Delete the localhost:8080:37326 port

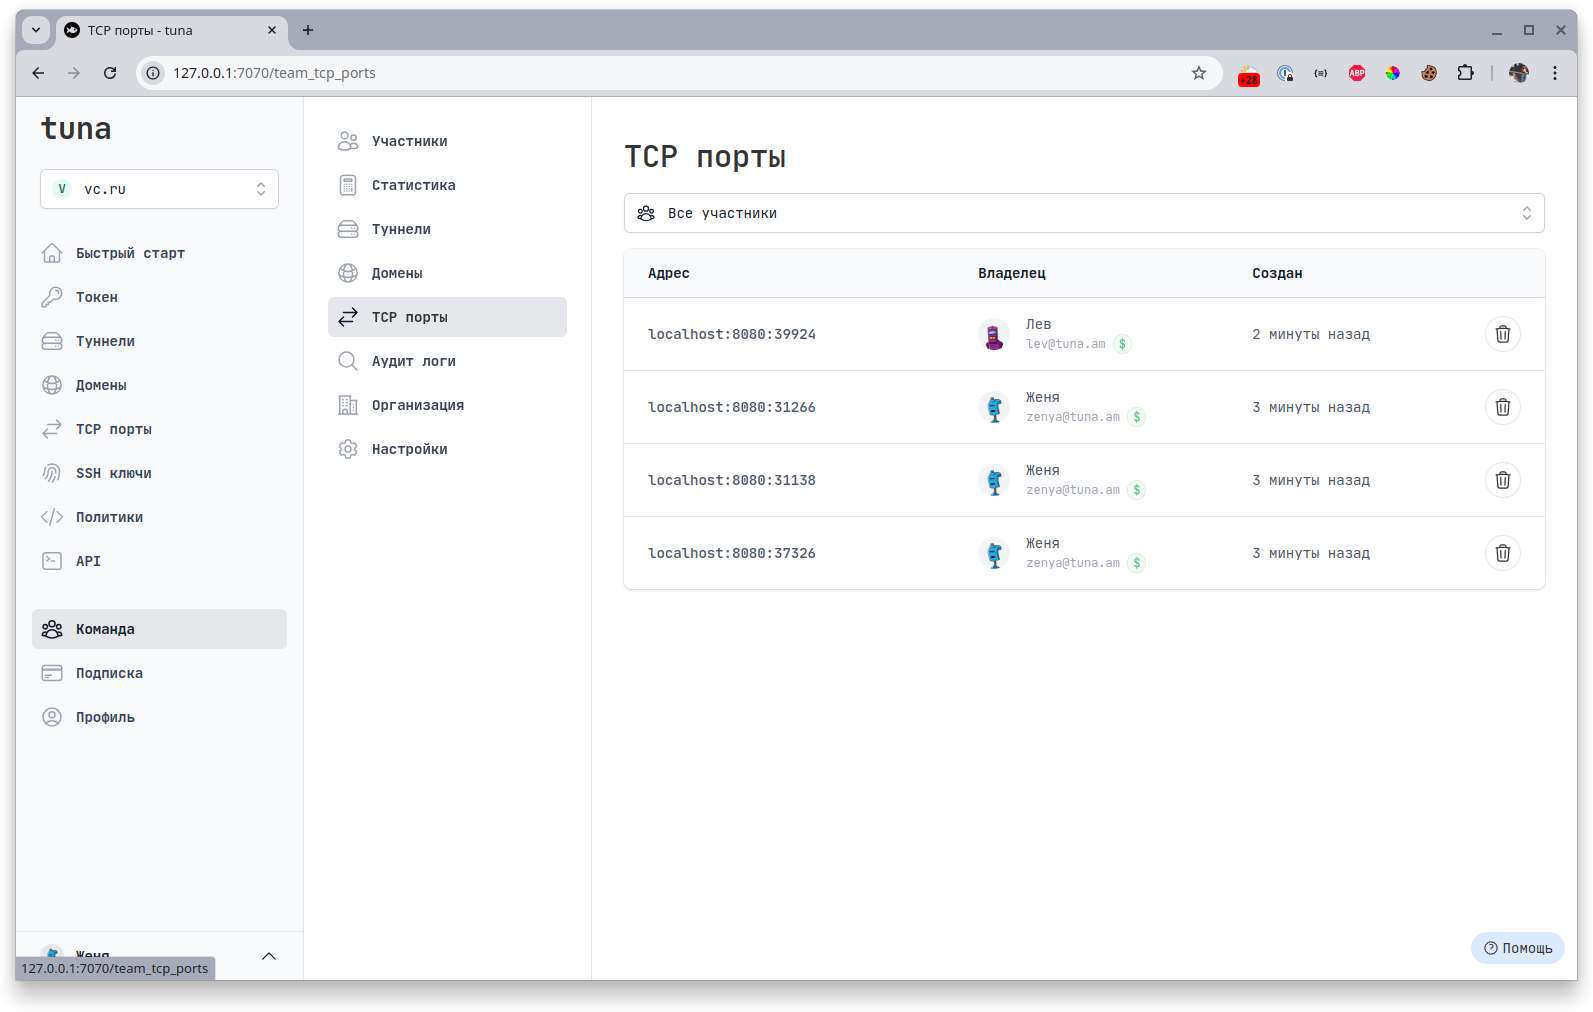[1502, 553]
